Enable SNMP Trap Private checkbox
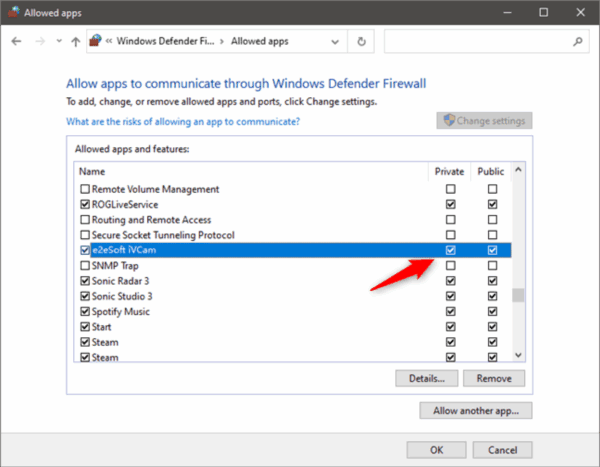The image size is (600, 467). [451, 266]
